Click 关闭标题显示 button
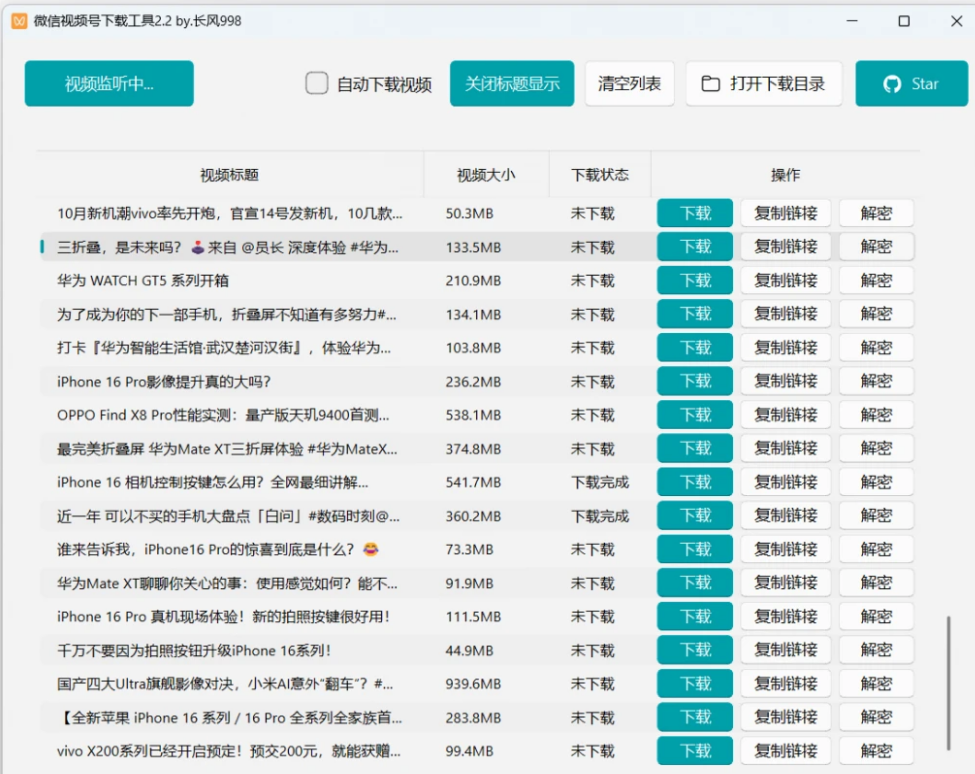The image size is (975, 774). [x=512, y=83]
